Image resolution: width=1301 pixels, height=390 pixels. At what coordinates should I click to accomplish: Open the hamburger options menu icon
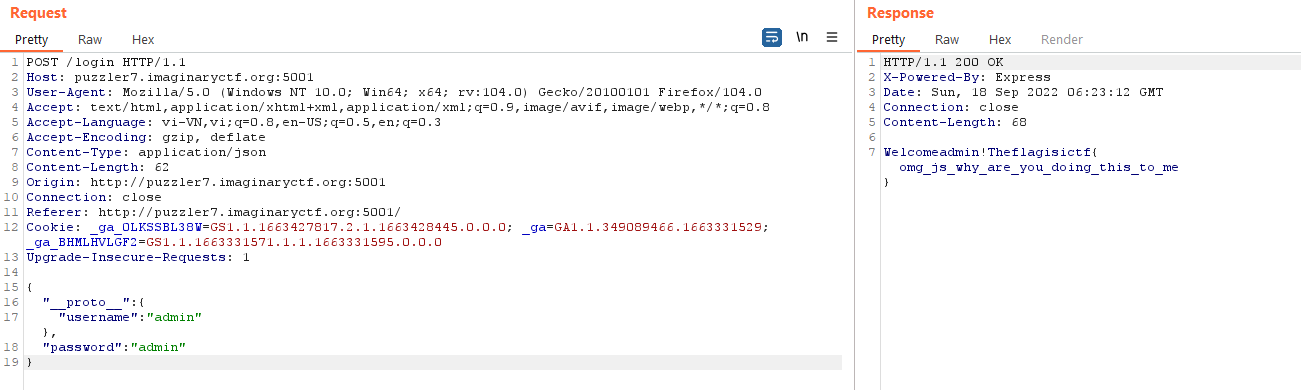click(832, 37)
